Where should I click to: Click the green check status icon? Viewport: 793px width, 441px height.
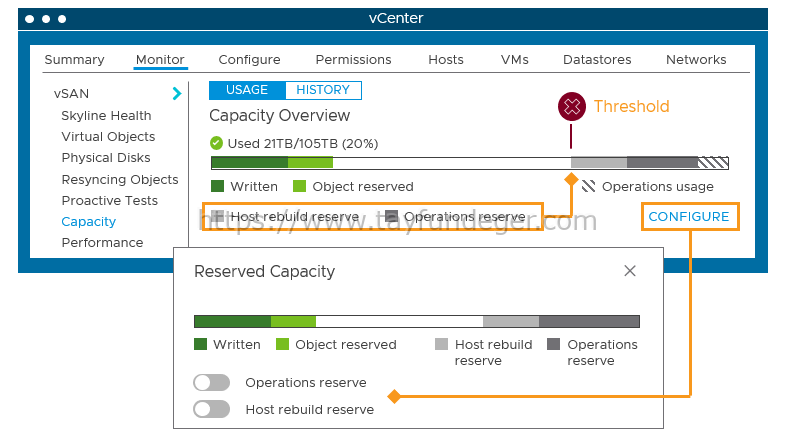(x=216, y=143)
